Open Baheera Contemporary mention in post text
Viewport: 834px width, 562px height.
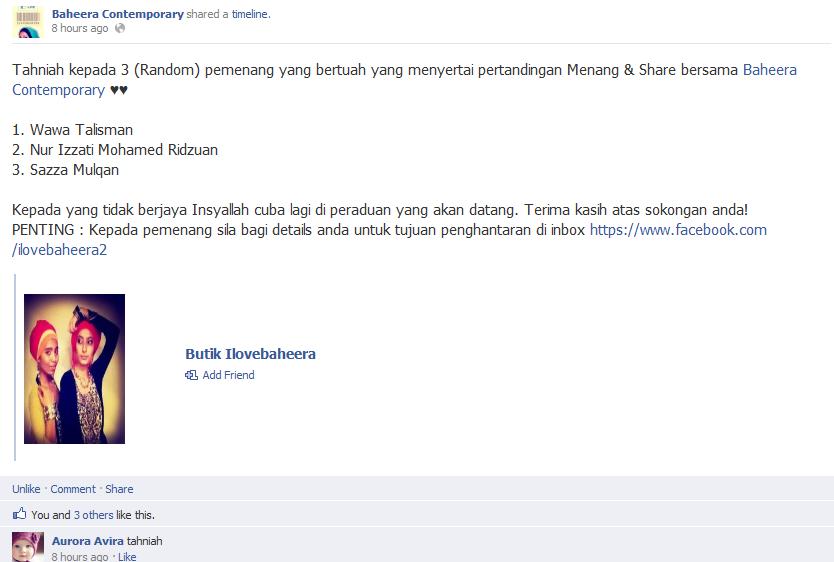click(404, 80)
